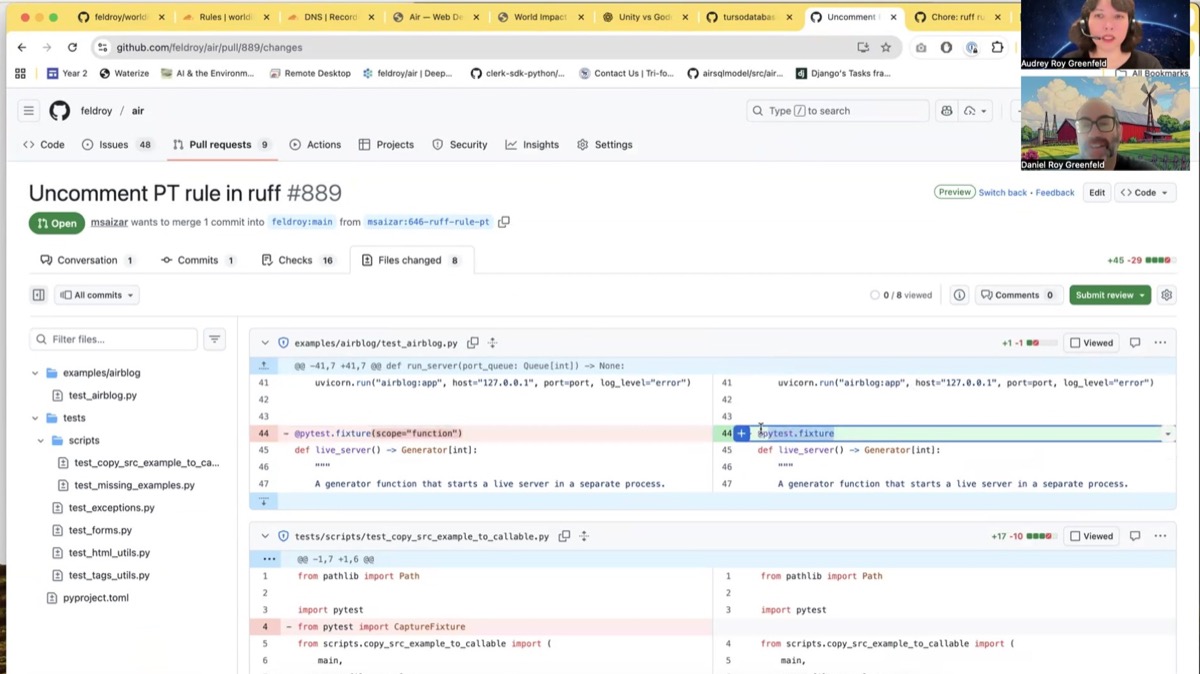Click the Feedback link near Preview
Viewport: 1200px width, 674px height.
point(1054,192)
